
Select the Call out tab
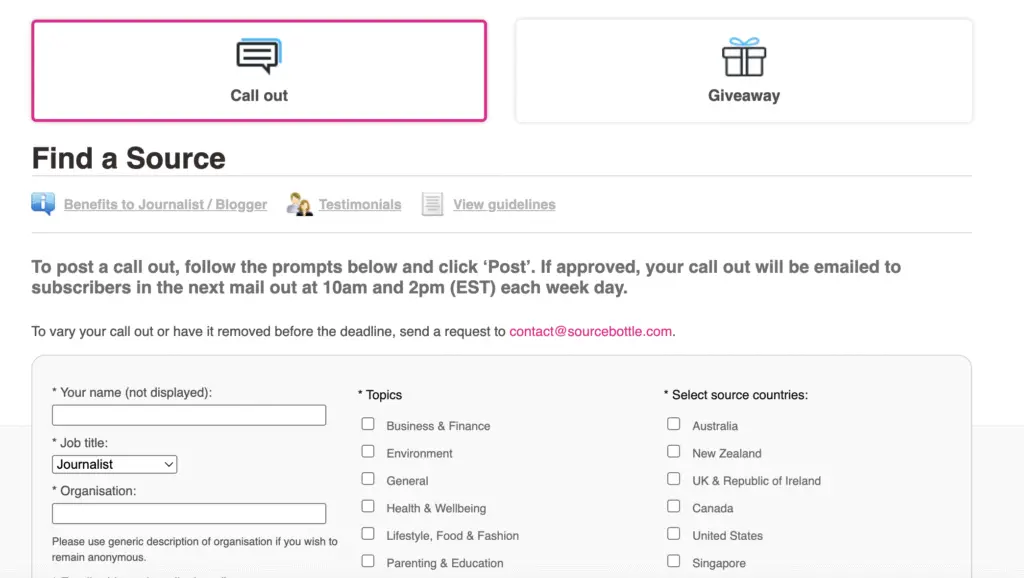pyautogui.click(x=259, y=71)
